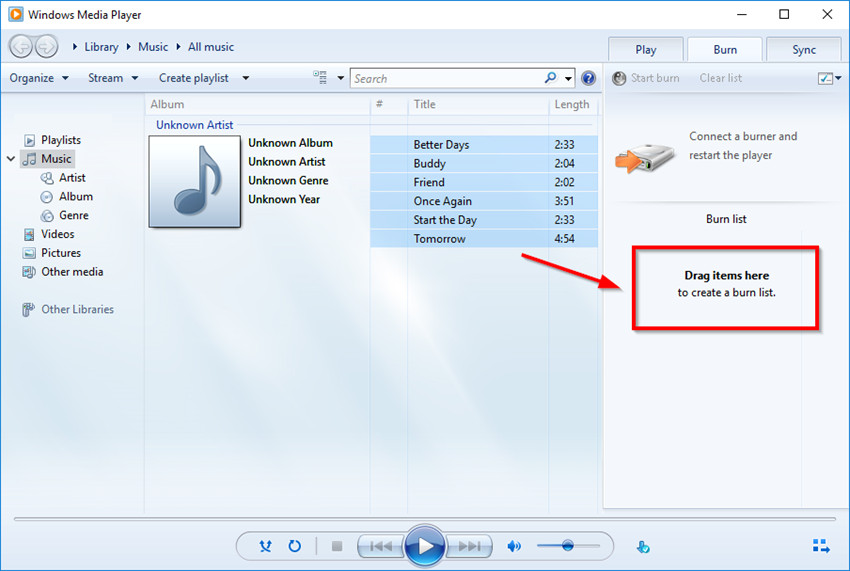Open the Organize dropdown menu
The width and height of the screenshot is (850, 571).
pyautogui.click(x=39, y=78)
